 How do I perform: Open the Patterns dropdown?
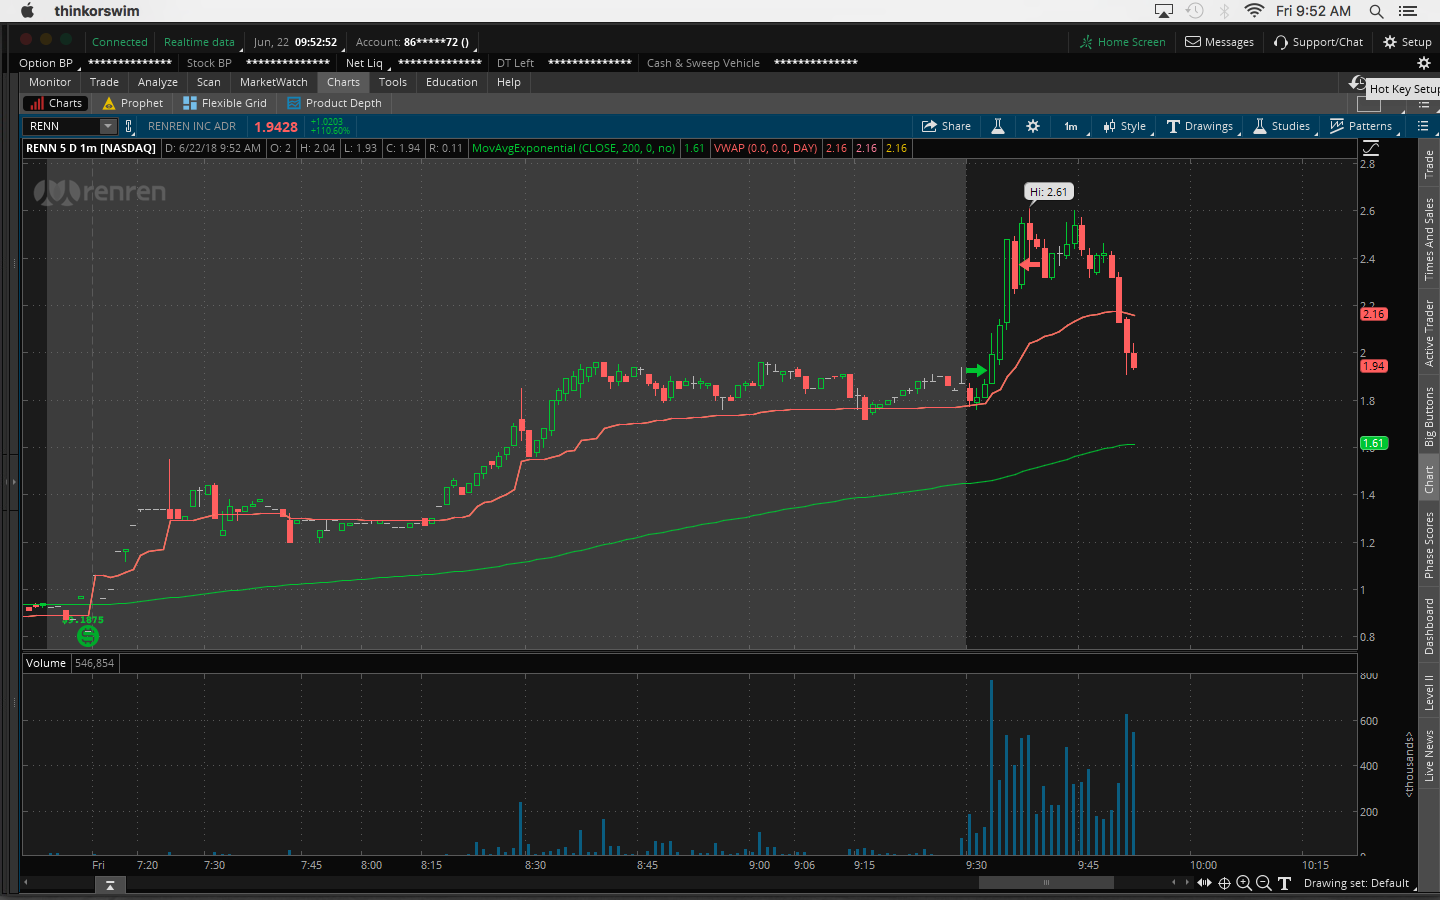point(1361,126)
